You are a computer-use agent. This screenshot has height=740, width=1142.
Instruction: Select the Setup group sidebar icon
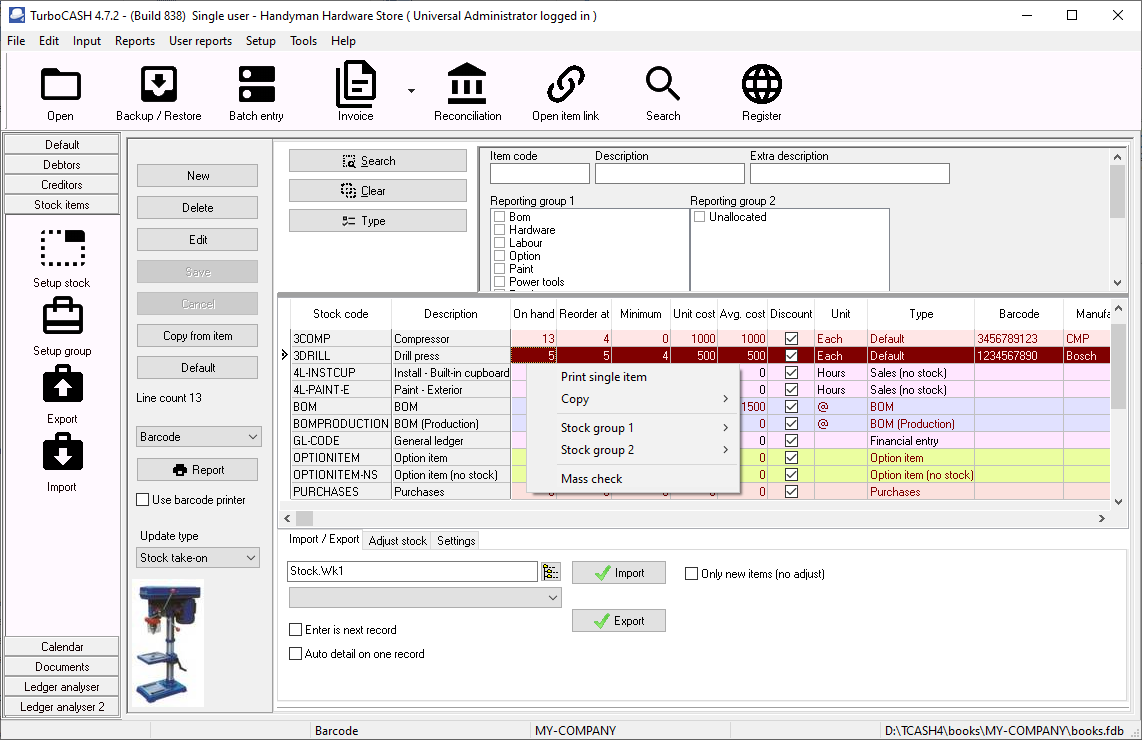pos(62,325)
